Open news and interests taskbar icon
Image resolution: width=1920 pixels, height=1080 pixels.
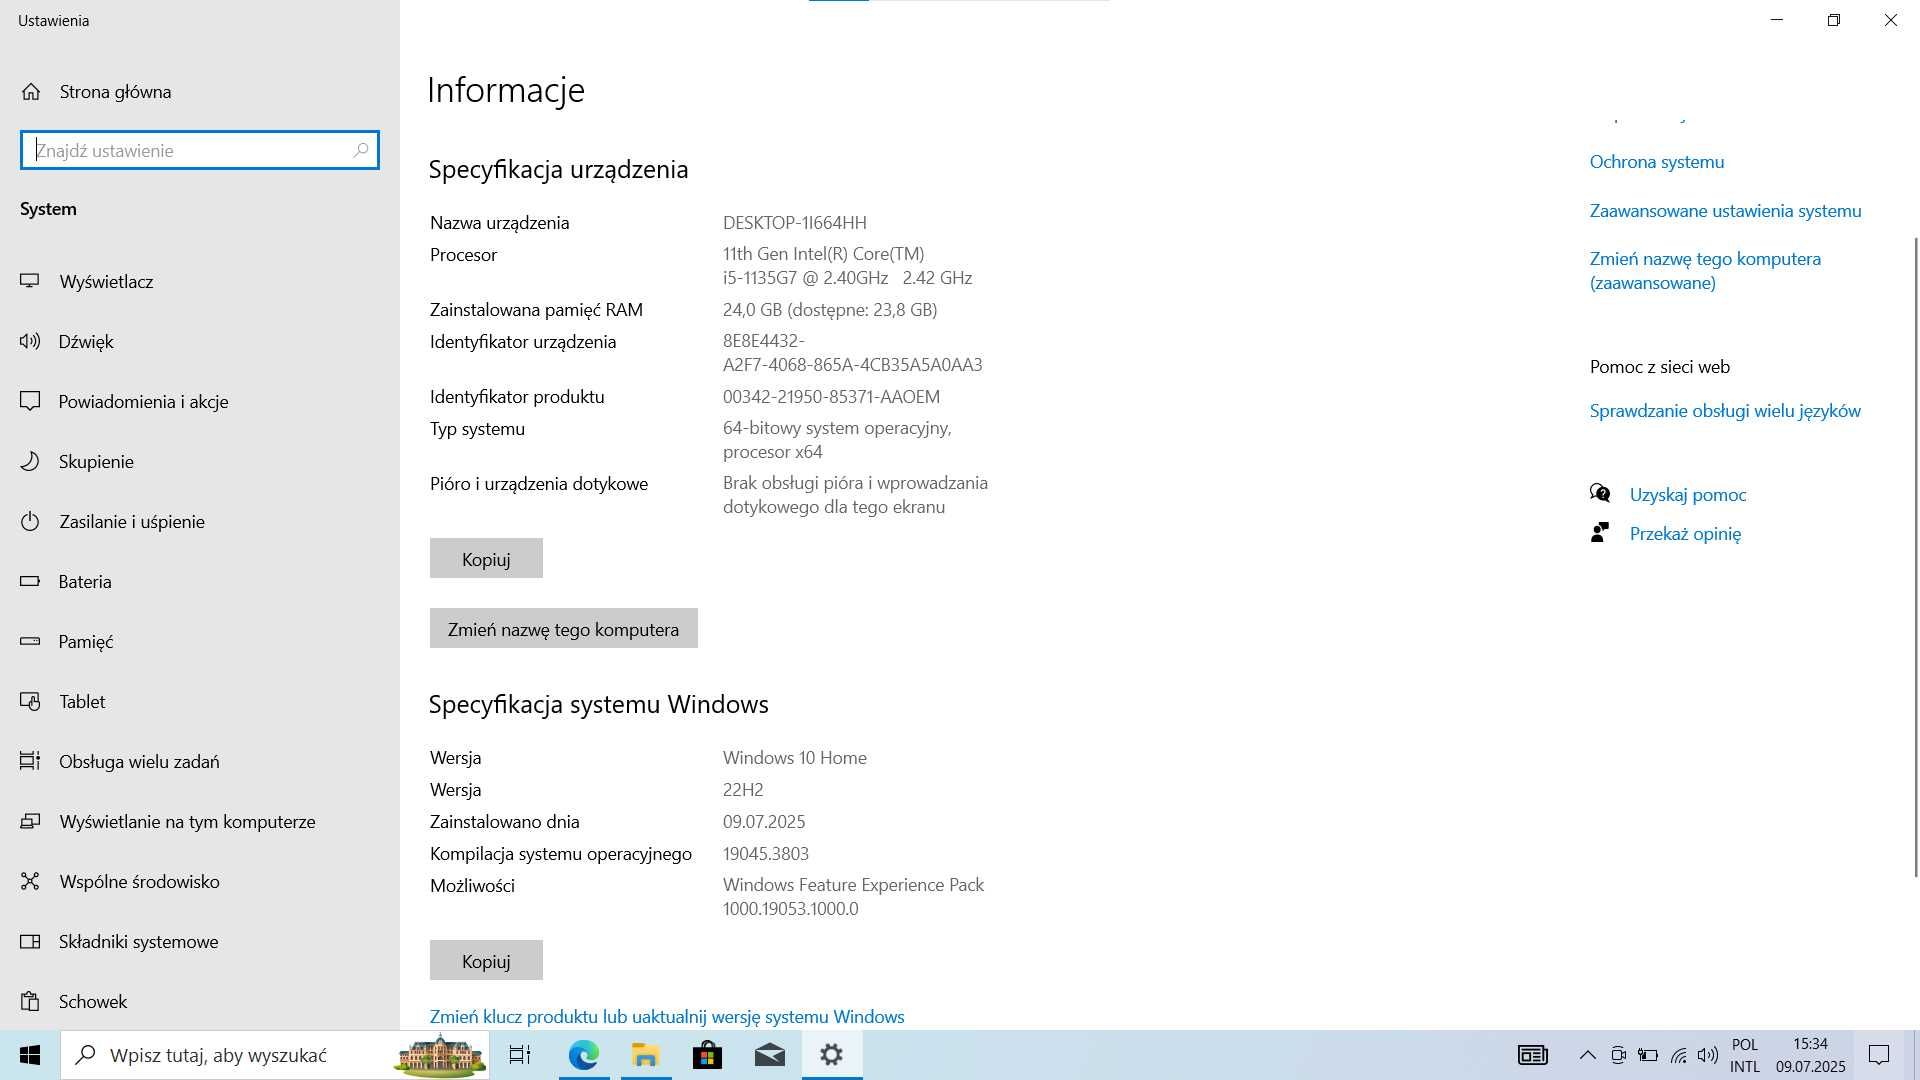1532,1055
